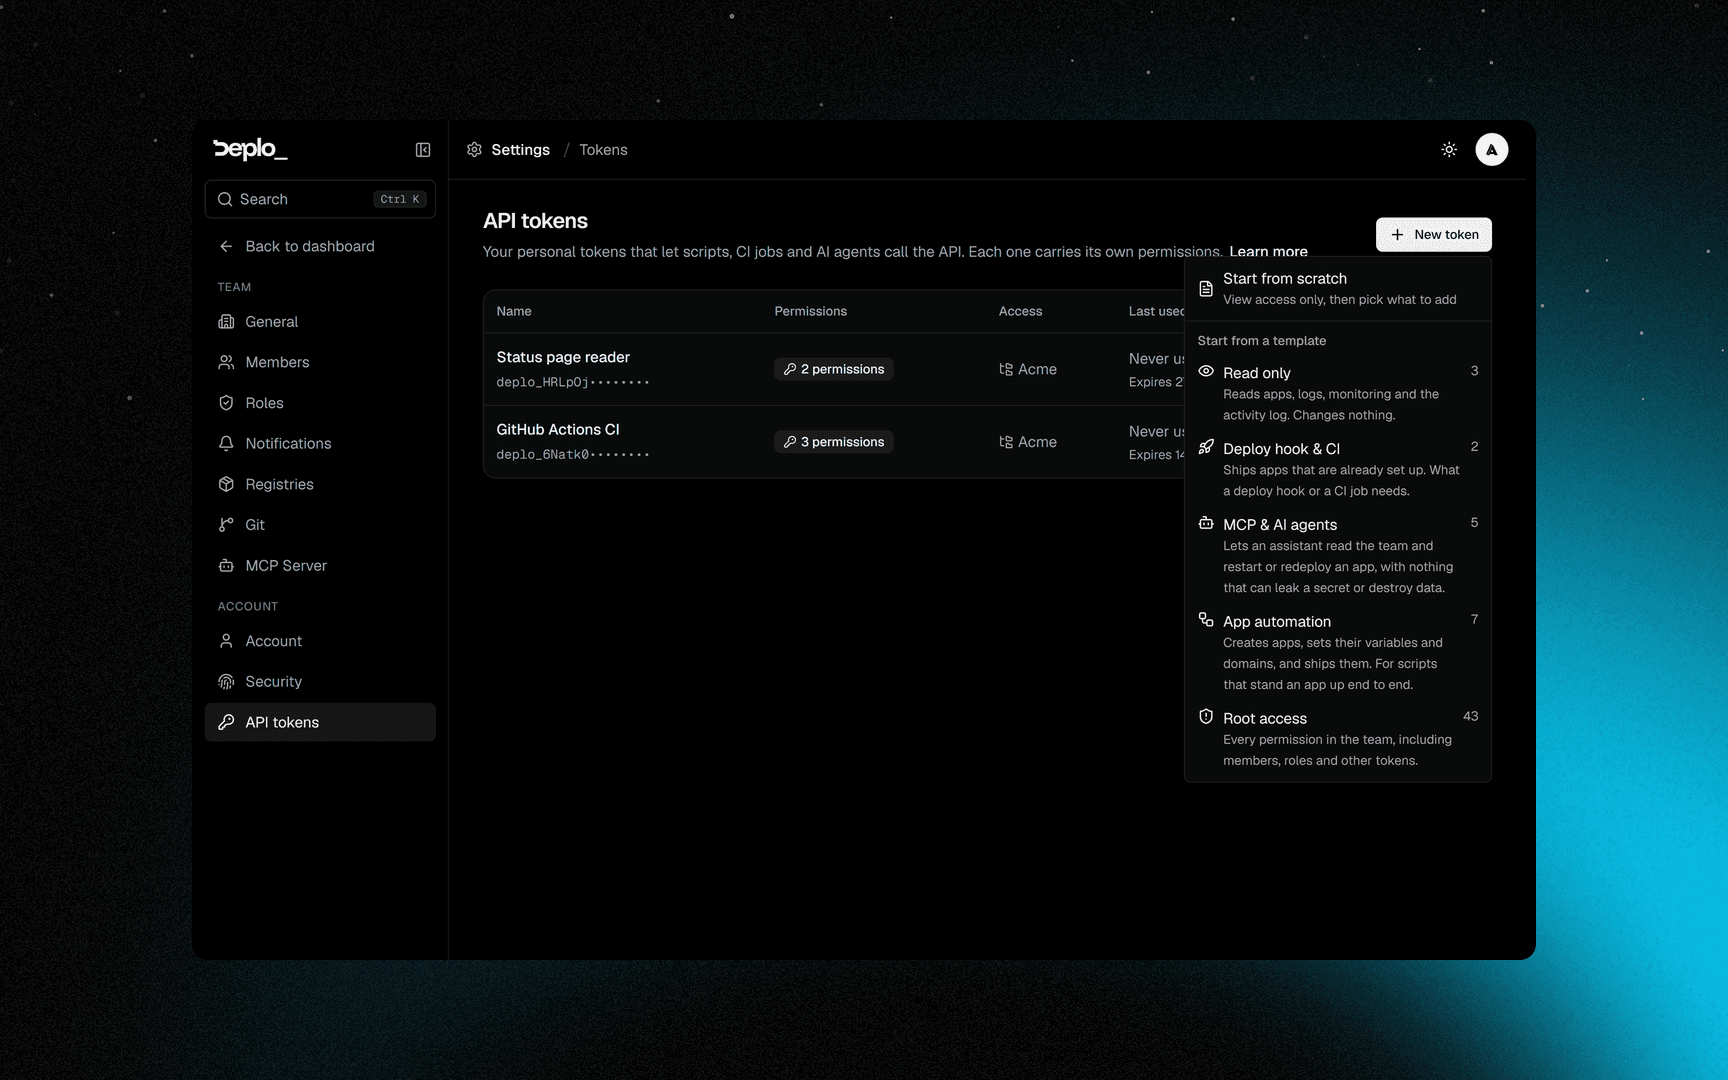The height and width of the screenshot is (1080, 1728).
Task: Collapse the sidebar panel icon
Action: pos(423,150)
